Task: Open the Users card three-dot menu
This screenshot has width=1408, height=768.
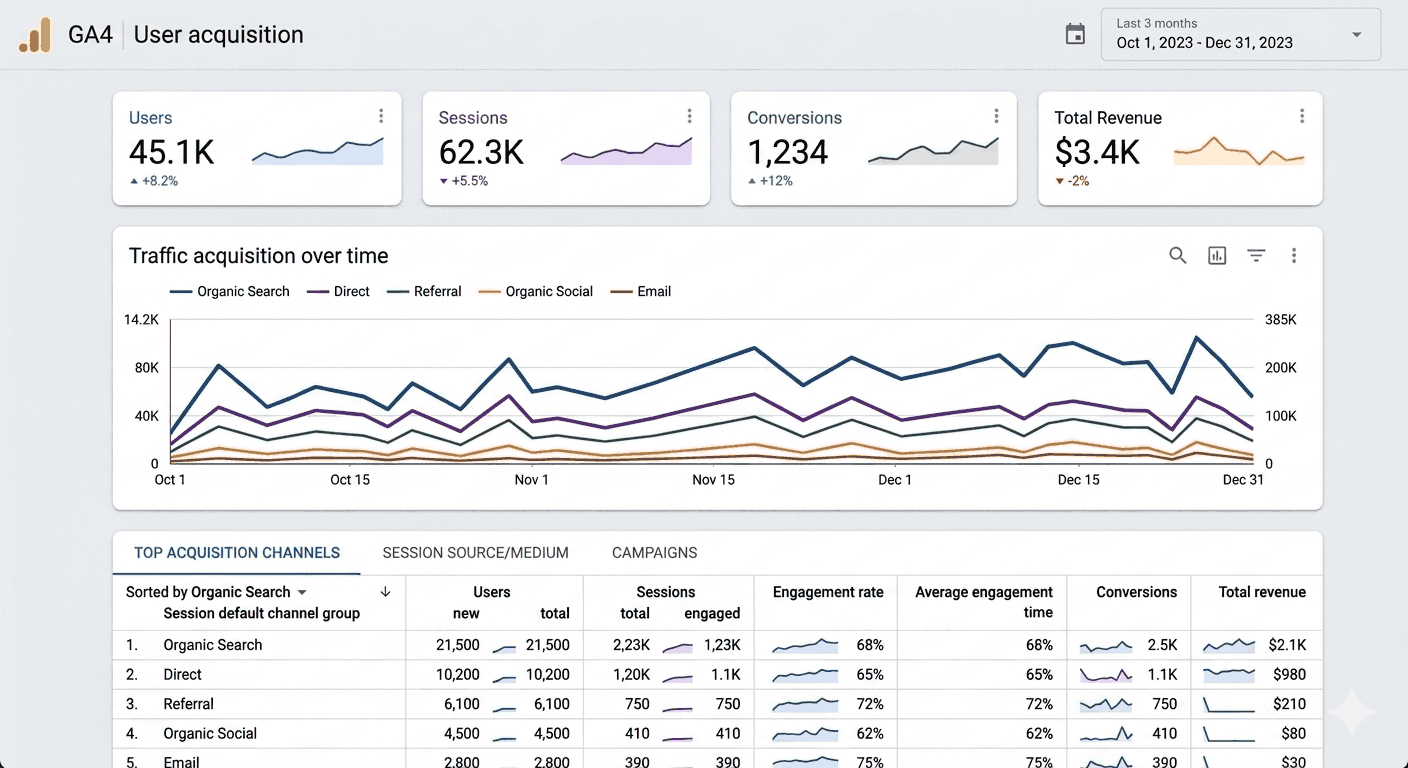Action: click(381, 116)
